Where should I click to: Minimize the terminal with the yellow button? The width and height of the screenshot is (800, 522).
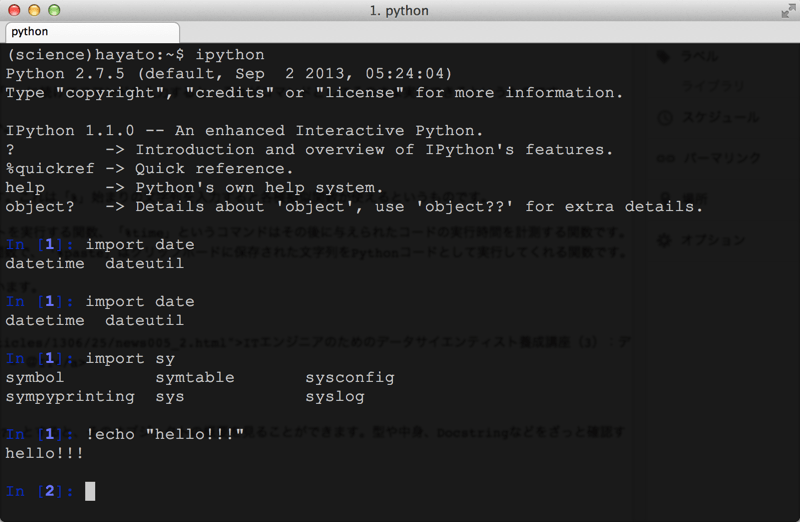pyautogui.click(x=34, y=10)
